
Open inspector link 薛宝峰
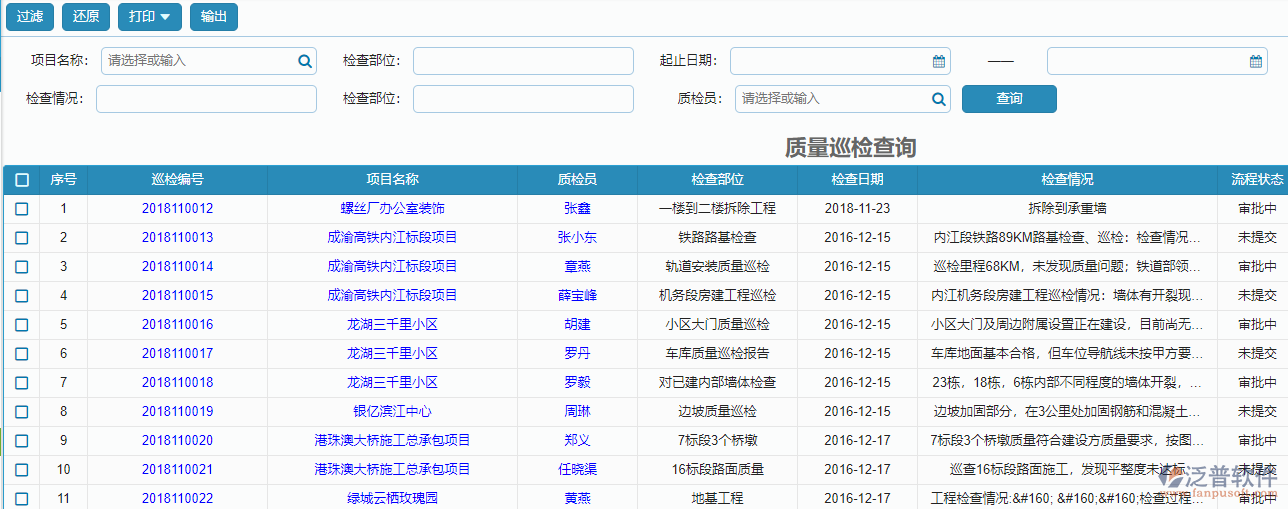pyautogui.click(x=577, y=296)
